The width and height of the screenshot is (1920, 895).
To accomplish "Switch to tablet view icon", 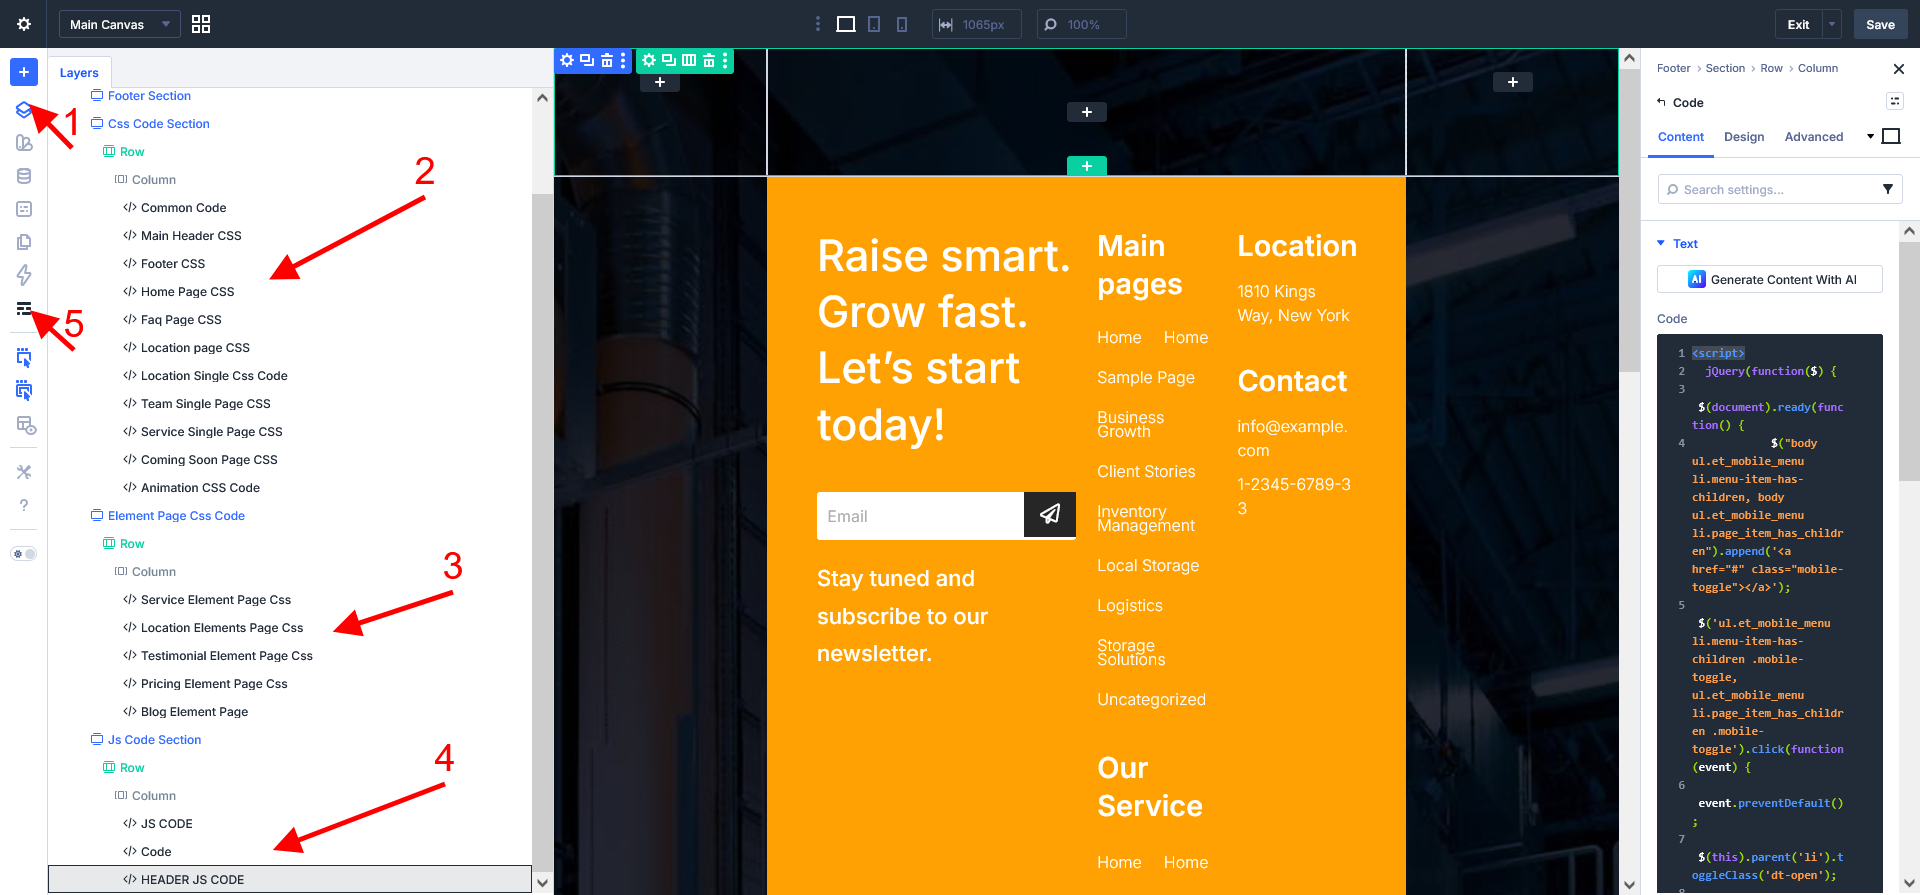I will [874, 24].
